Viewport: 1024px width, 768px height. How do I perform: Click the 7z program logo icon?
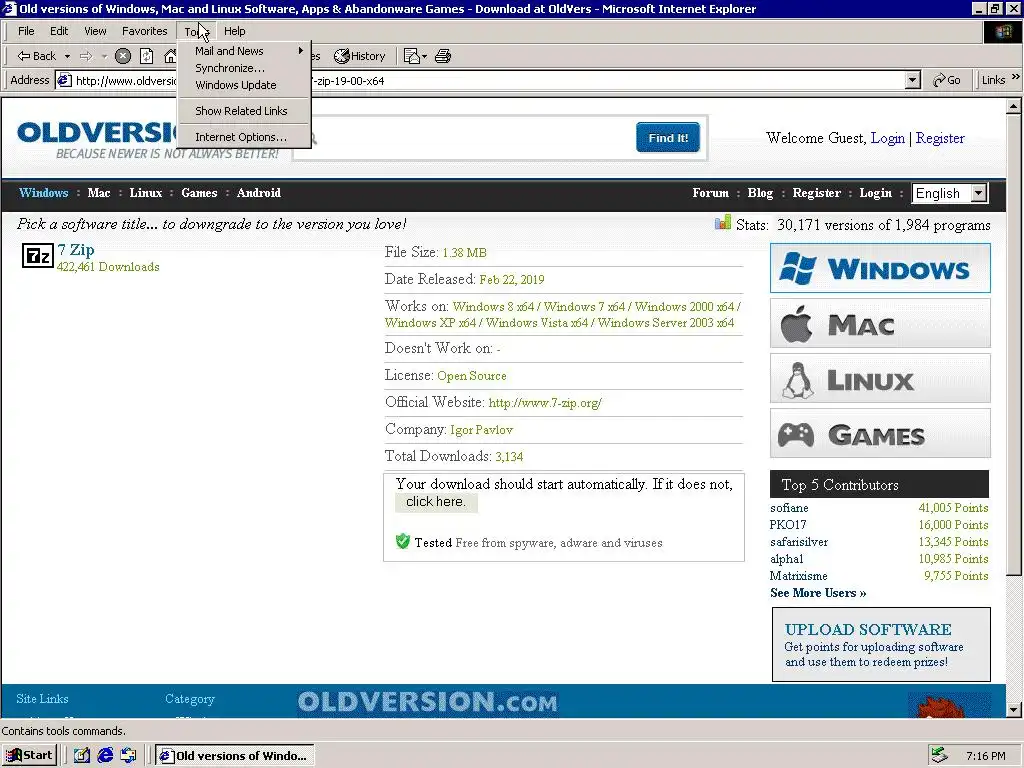pyautogui.click(x=37, y=256)
